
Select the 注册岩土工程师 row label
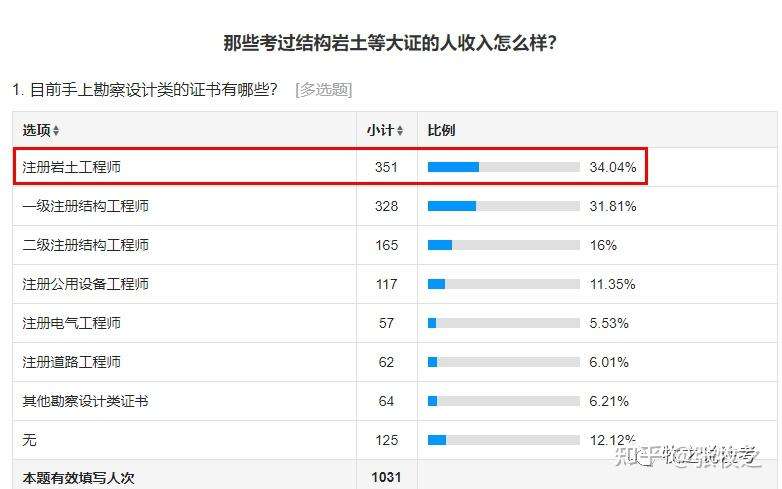point(71,167)
